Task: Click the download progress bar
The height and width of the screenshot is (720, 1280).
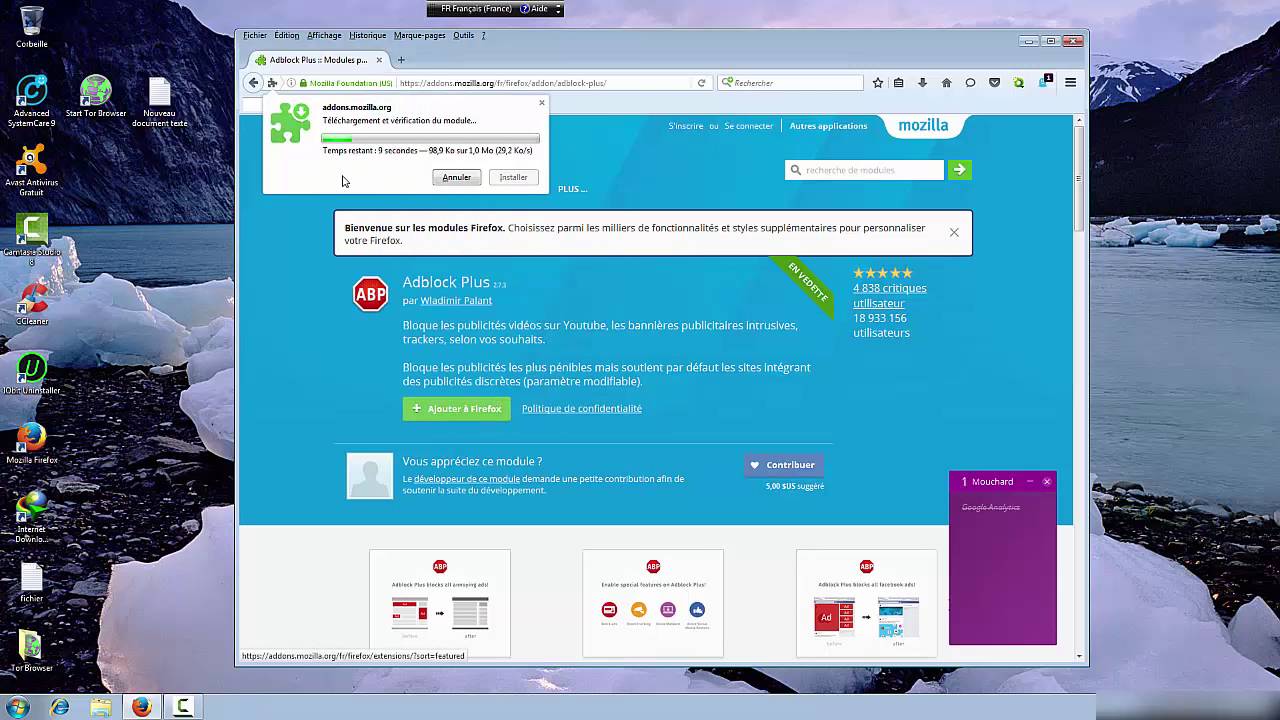Action: point(430,138)
